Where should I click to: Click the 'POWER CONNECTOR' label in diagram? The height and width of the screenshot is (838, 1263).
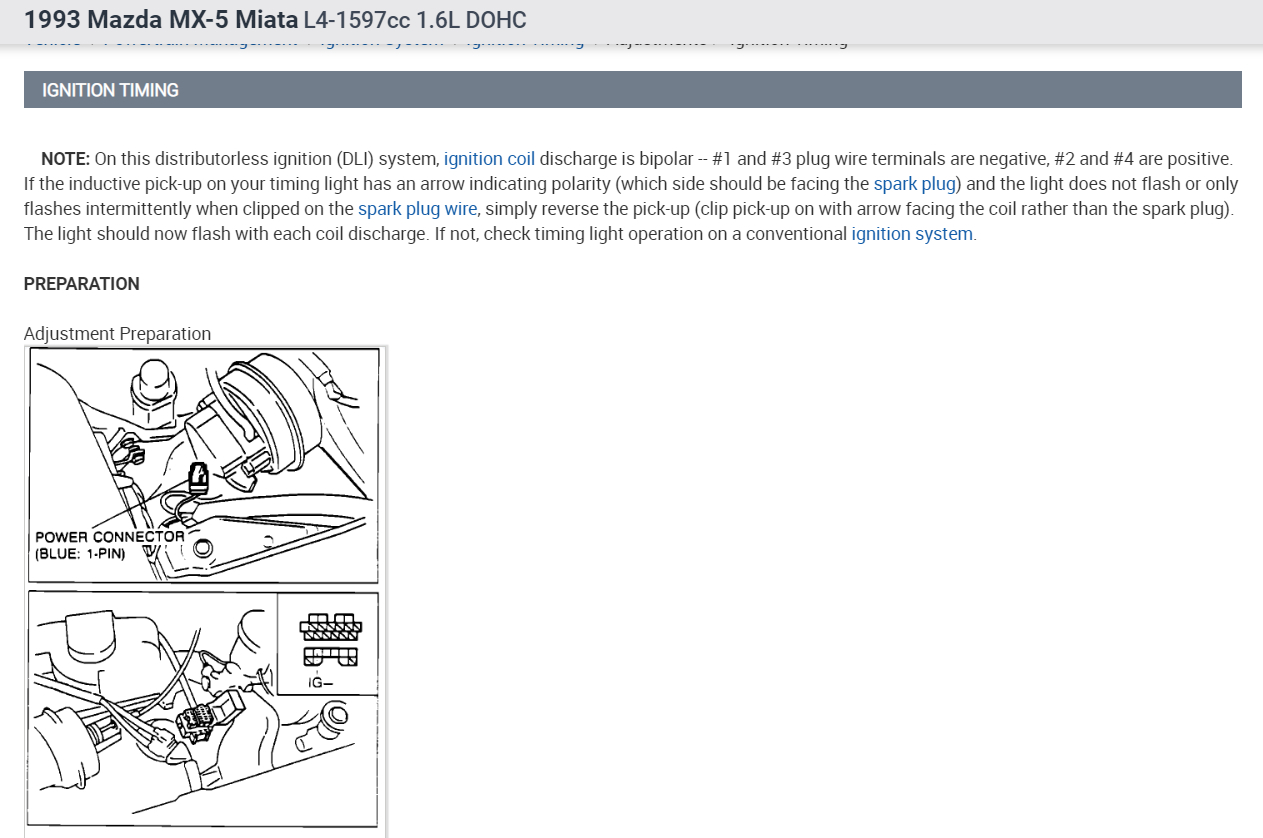pyautogui.click(x=110, y=537)
